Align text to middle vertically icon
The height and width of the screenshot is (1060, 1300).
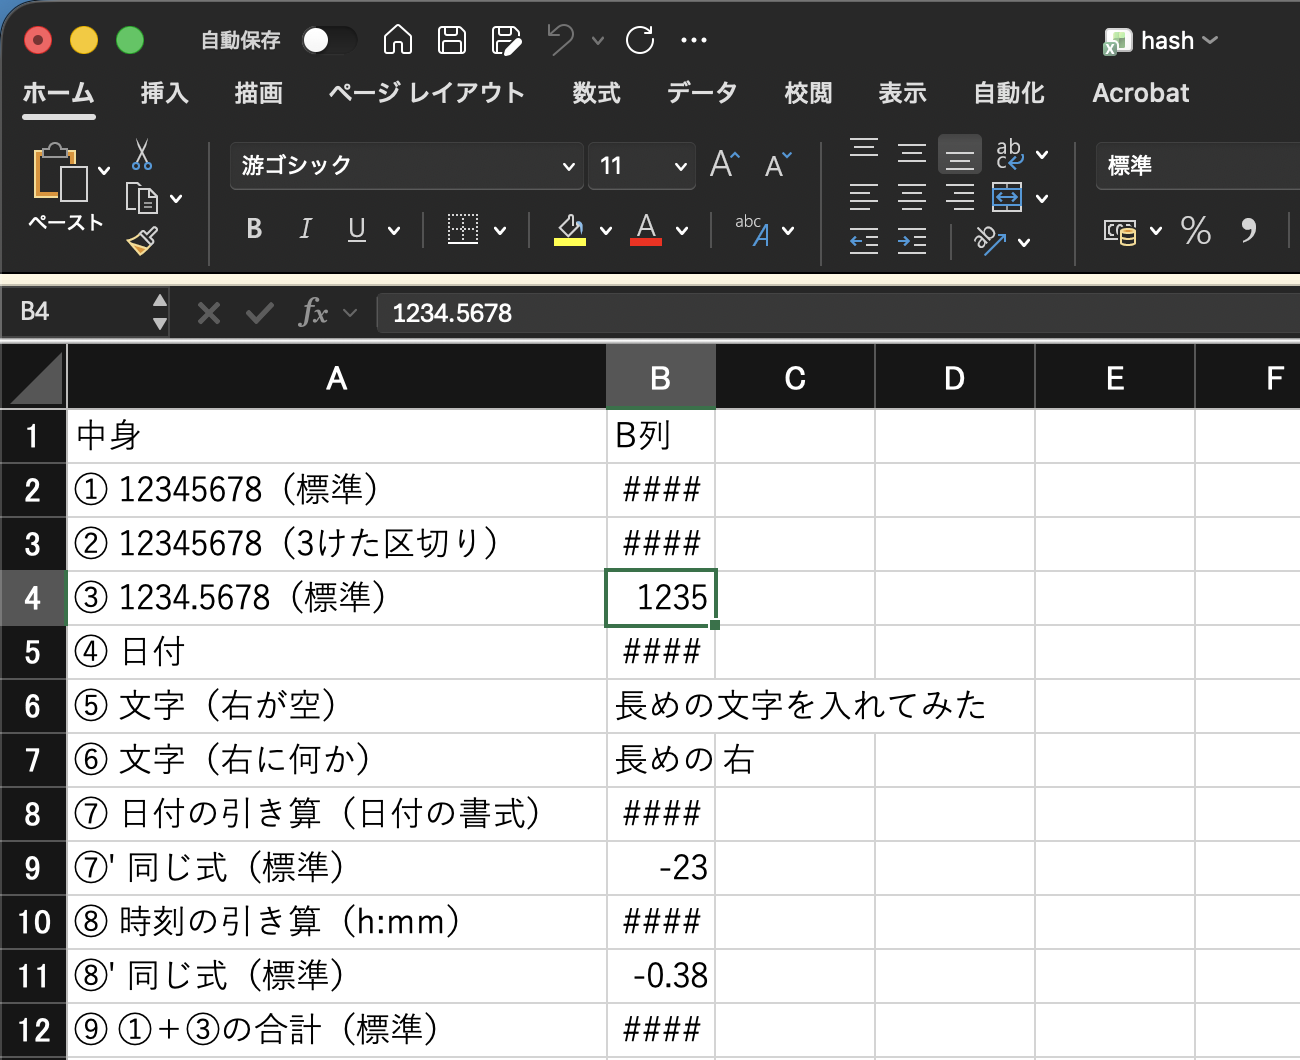[912, 153]
